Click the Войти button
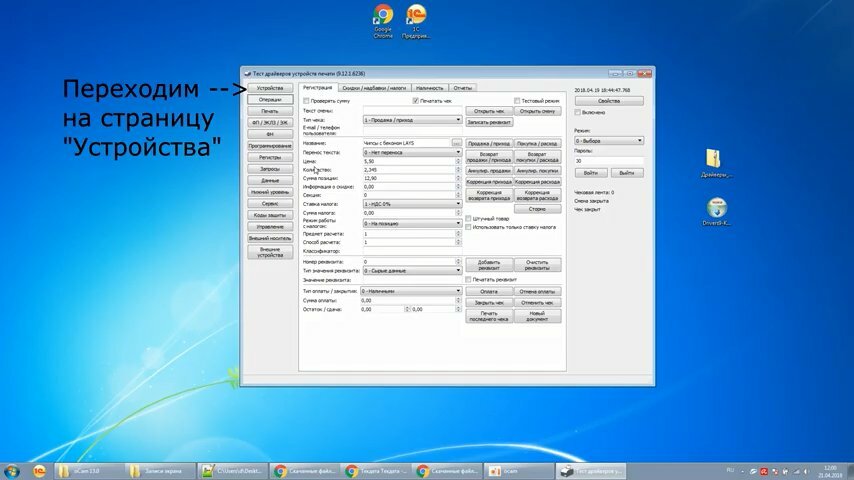Image resolution: width=854 pixels, height=480 pixels. (591, 173)
